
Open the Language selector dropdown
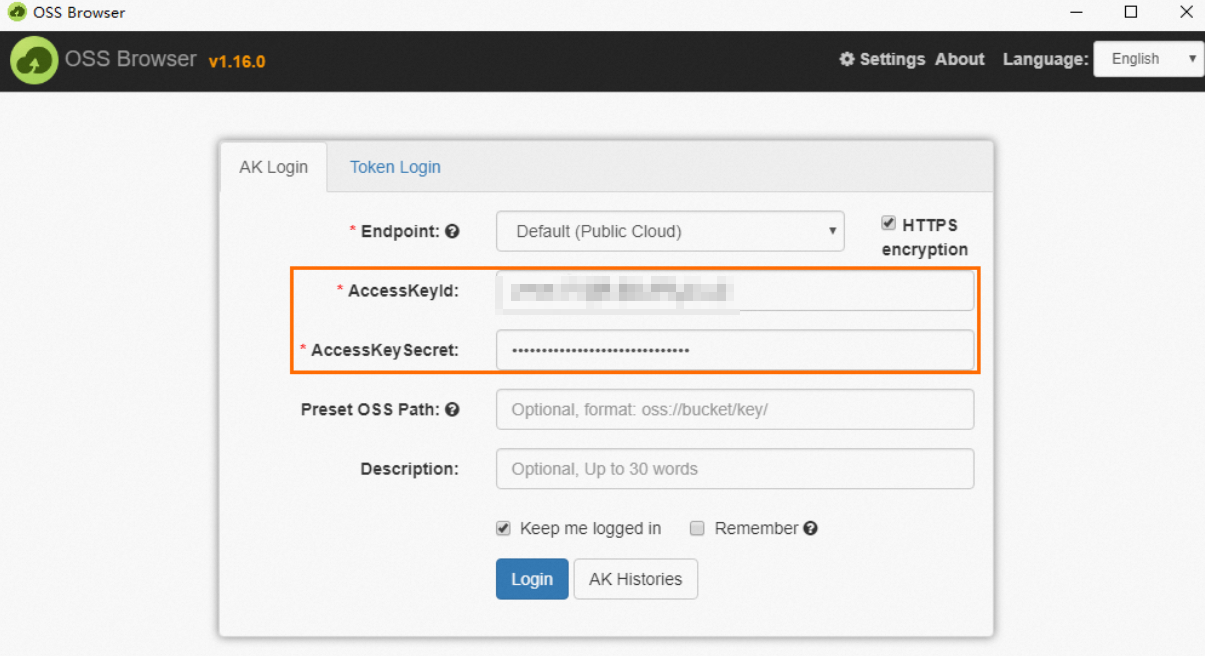coord(1148,59)
